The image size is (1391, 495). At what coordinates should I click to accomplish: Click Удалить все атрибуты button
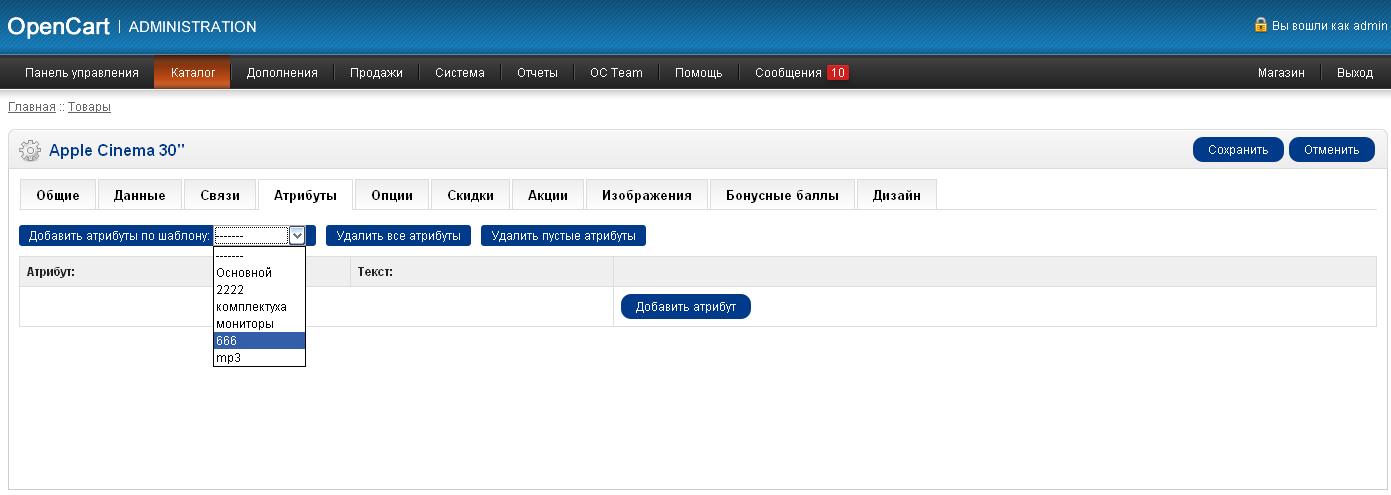(398, 236)
